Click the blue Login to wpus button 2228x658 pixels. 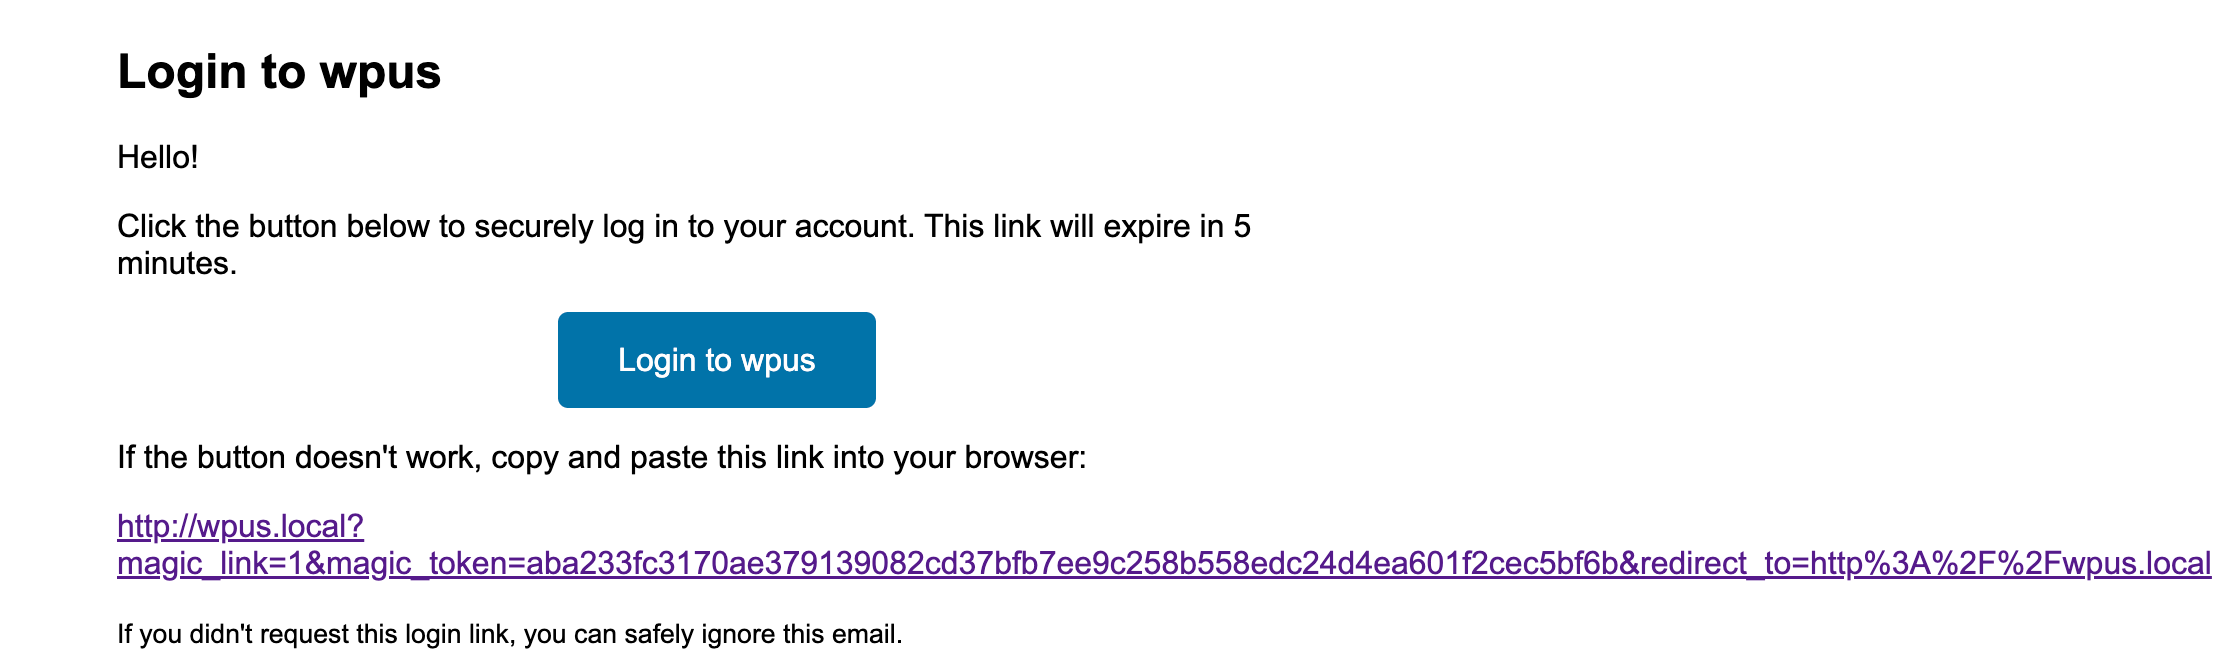[x=716, y=359]
